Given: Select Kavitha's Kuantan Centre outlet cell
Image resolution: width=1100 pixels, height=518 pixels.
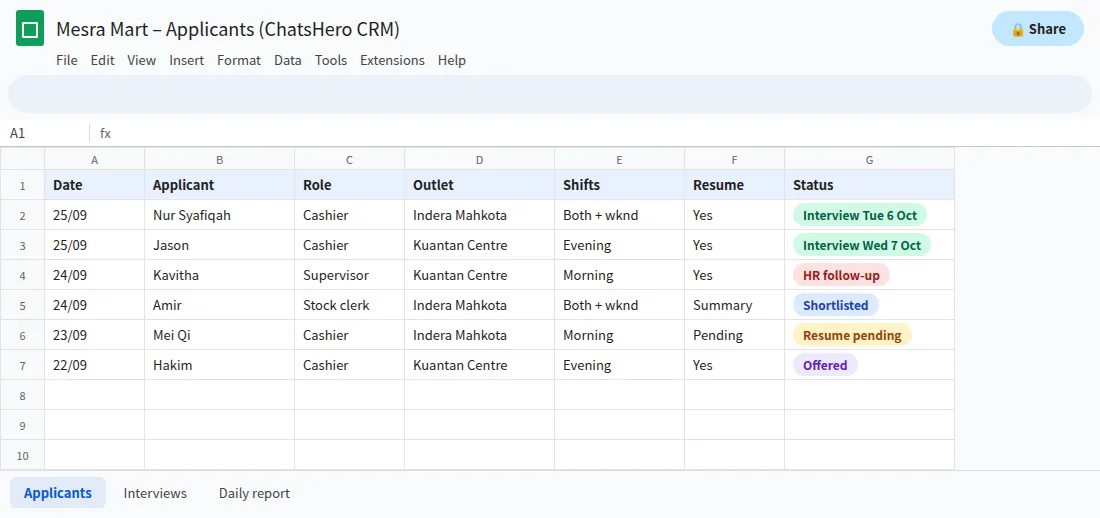Looking at the screenshot, I should [480, 275].
